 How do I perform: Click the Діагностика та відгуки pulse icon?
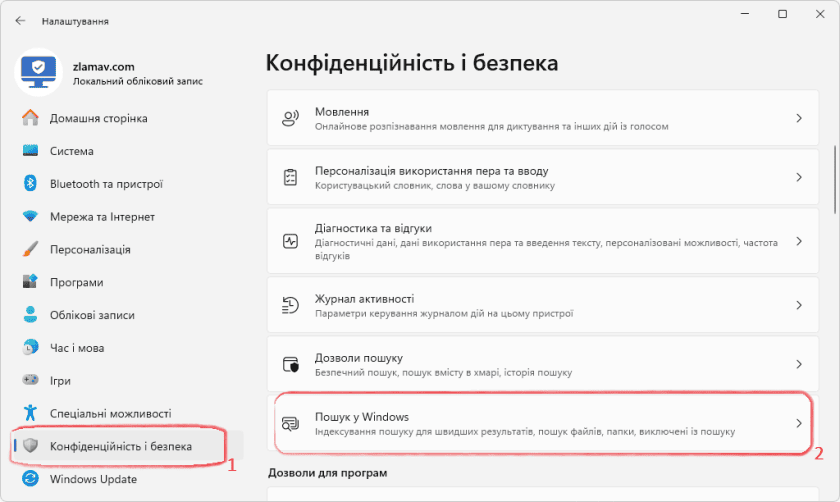290,242
